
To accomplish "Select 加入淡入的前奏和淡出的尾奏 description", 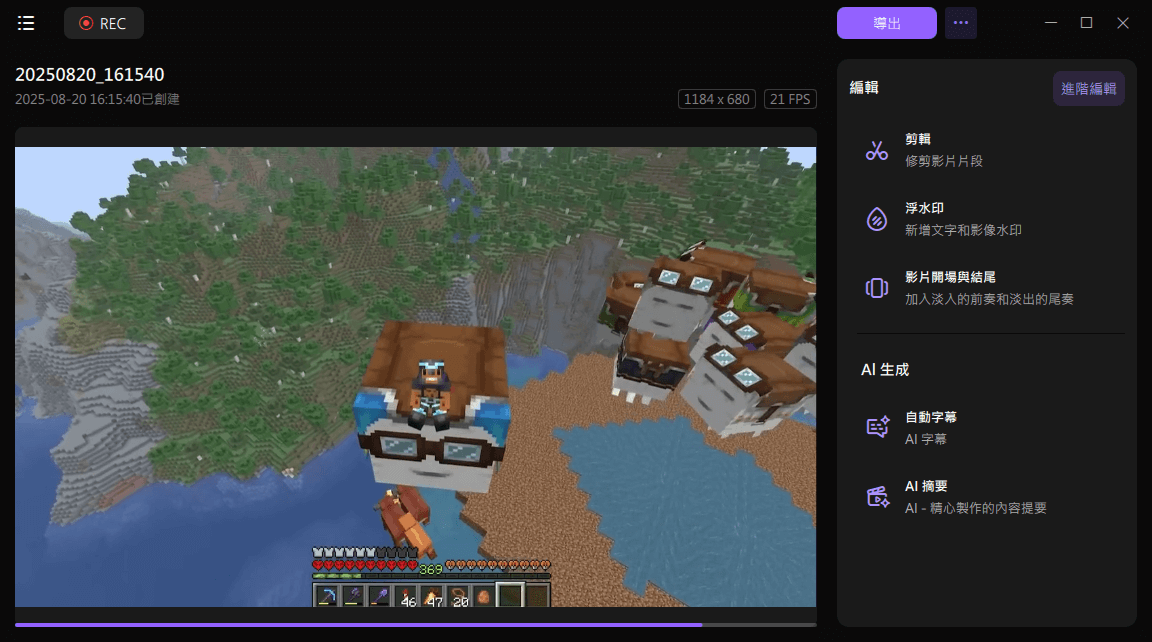I will pyautogui.click(x=989, y=299).
